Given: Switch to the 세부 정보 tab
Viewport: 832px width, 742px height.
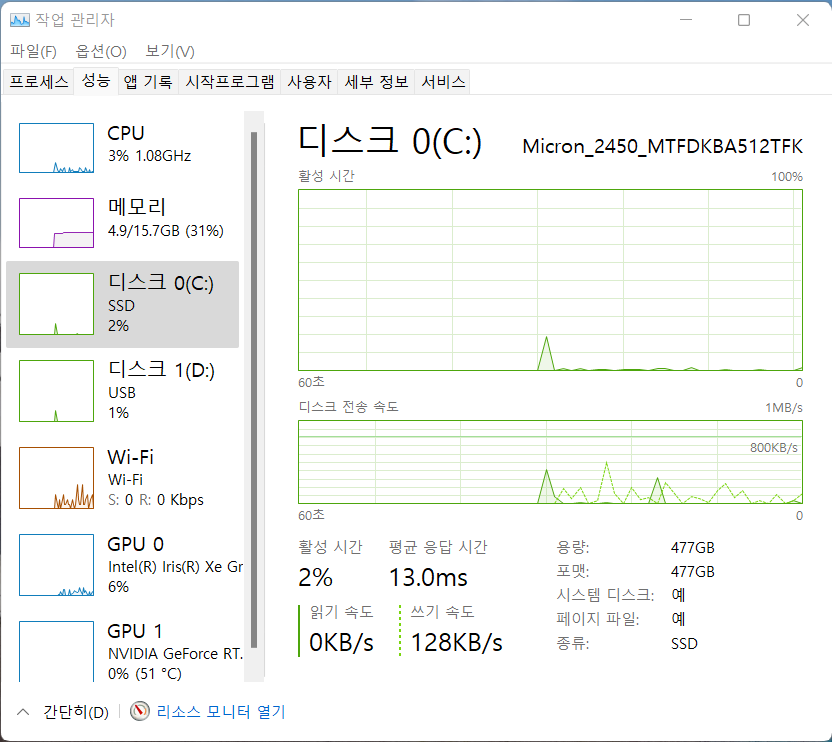Looking at the screenshot, I should coord(376,82).
